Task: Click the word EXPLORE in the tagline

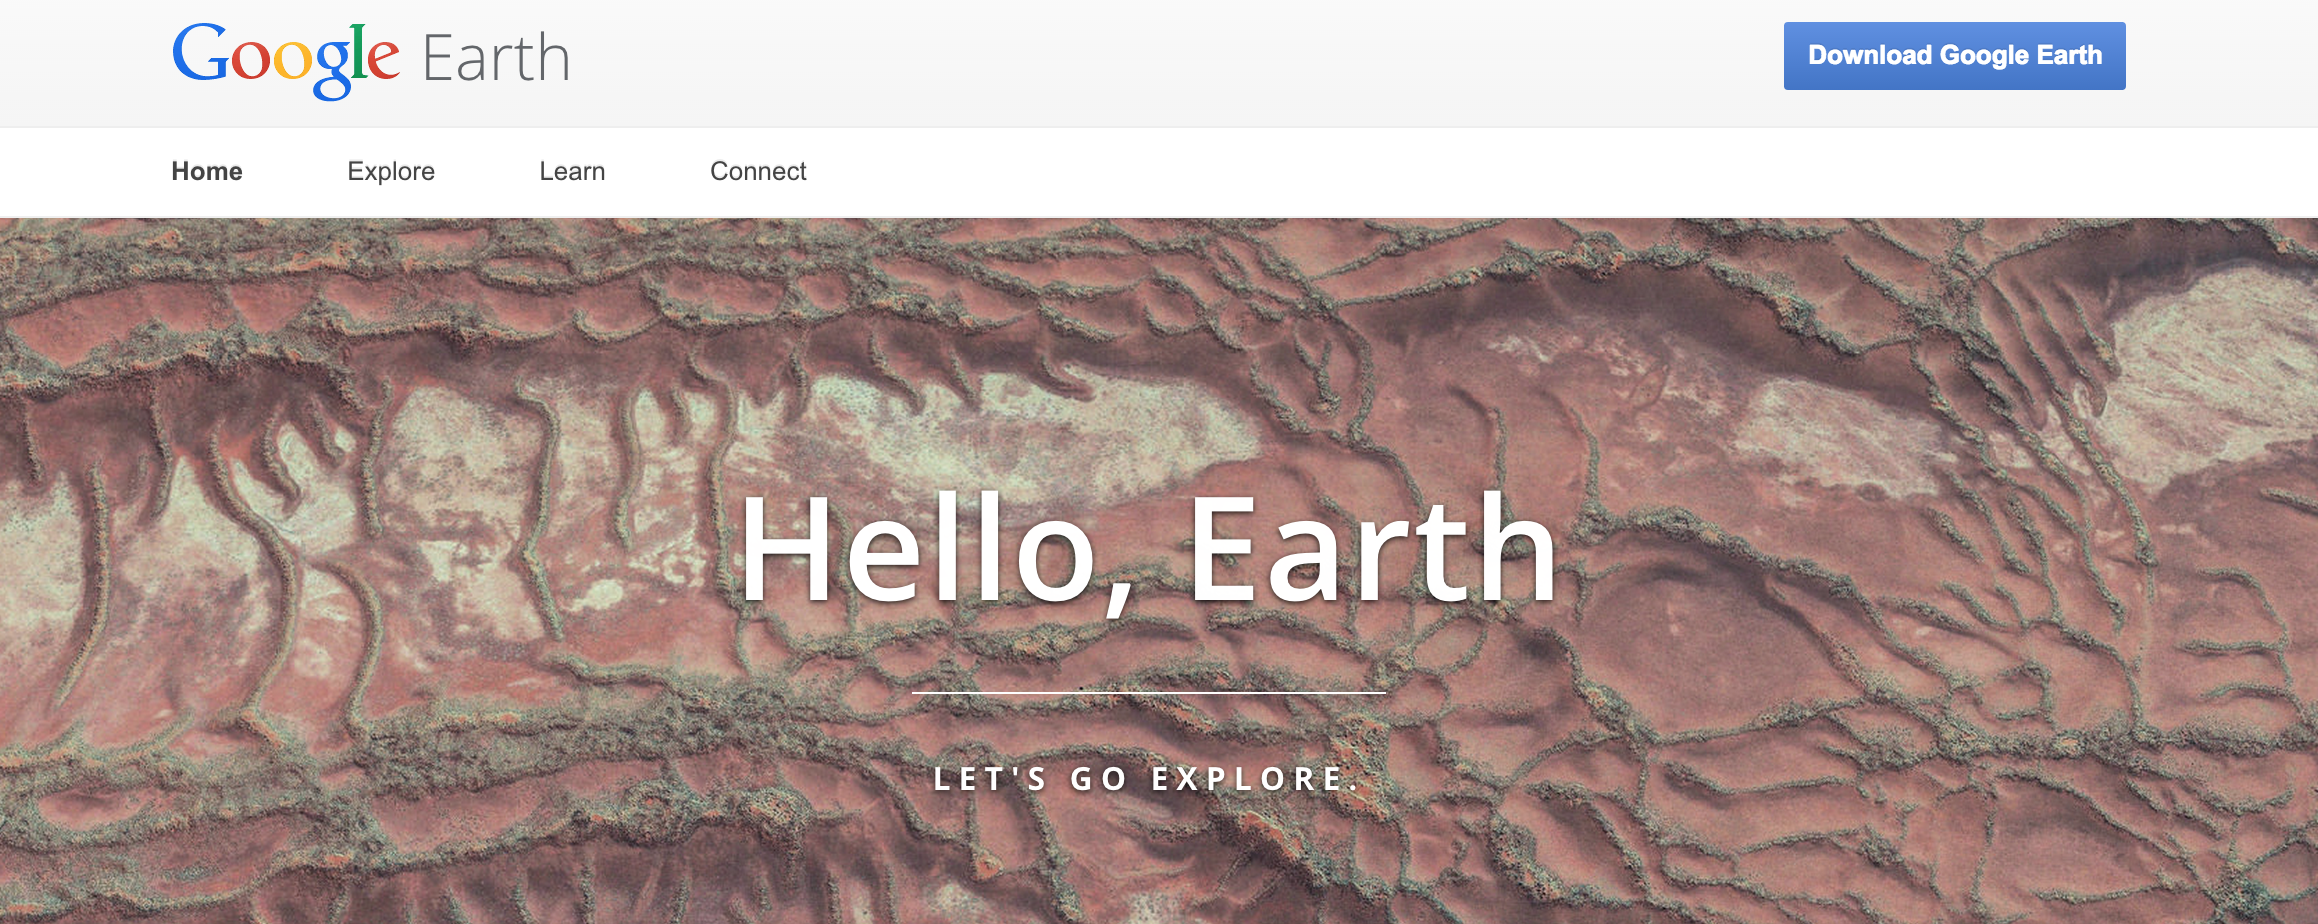Action: pos(1257,779)
